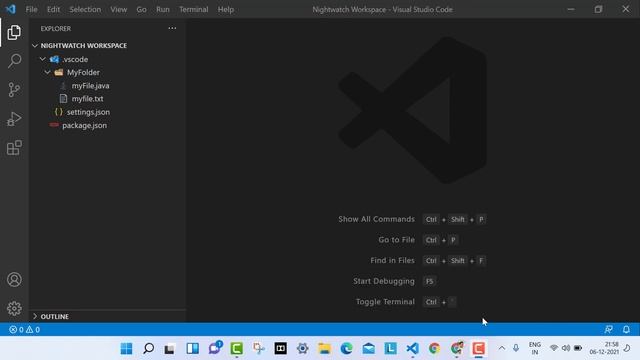Open the Run menu
The height and width of the screenshot is (360, 640).
pos(162,9)
